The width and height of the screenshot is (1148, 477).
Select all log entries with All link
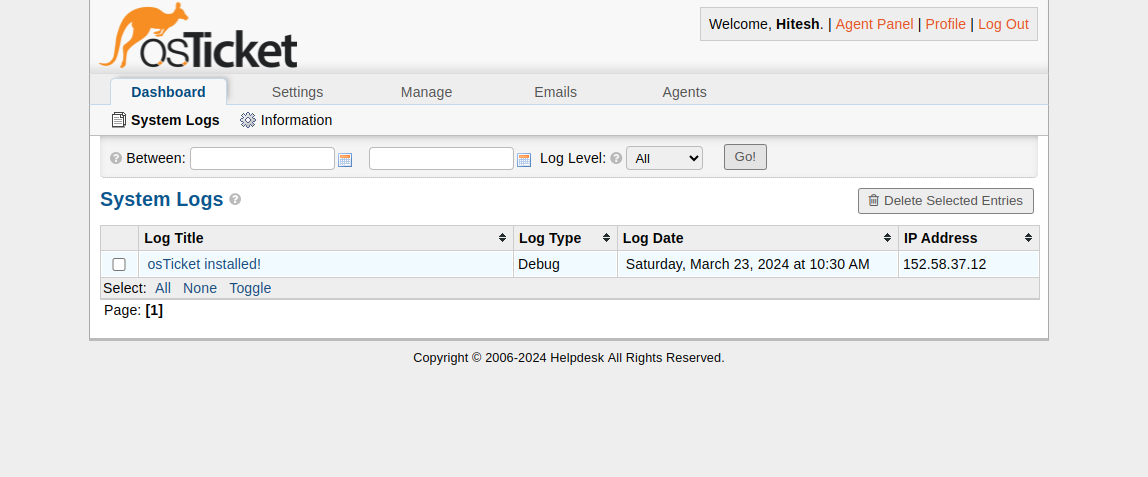pos(163,288)
